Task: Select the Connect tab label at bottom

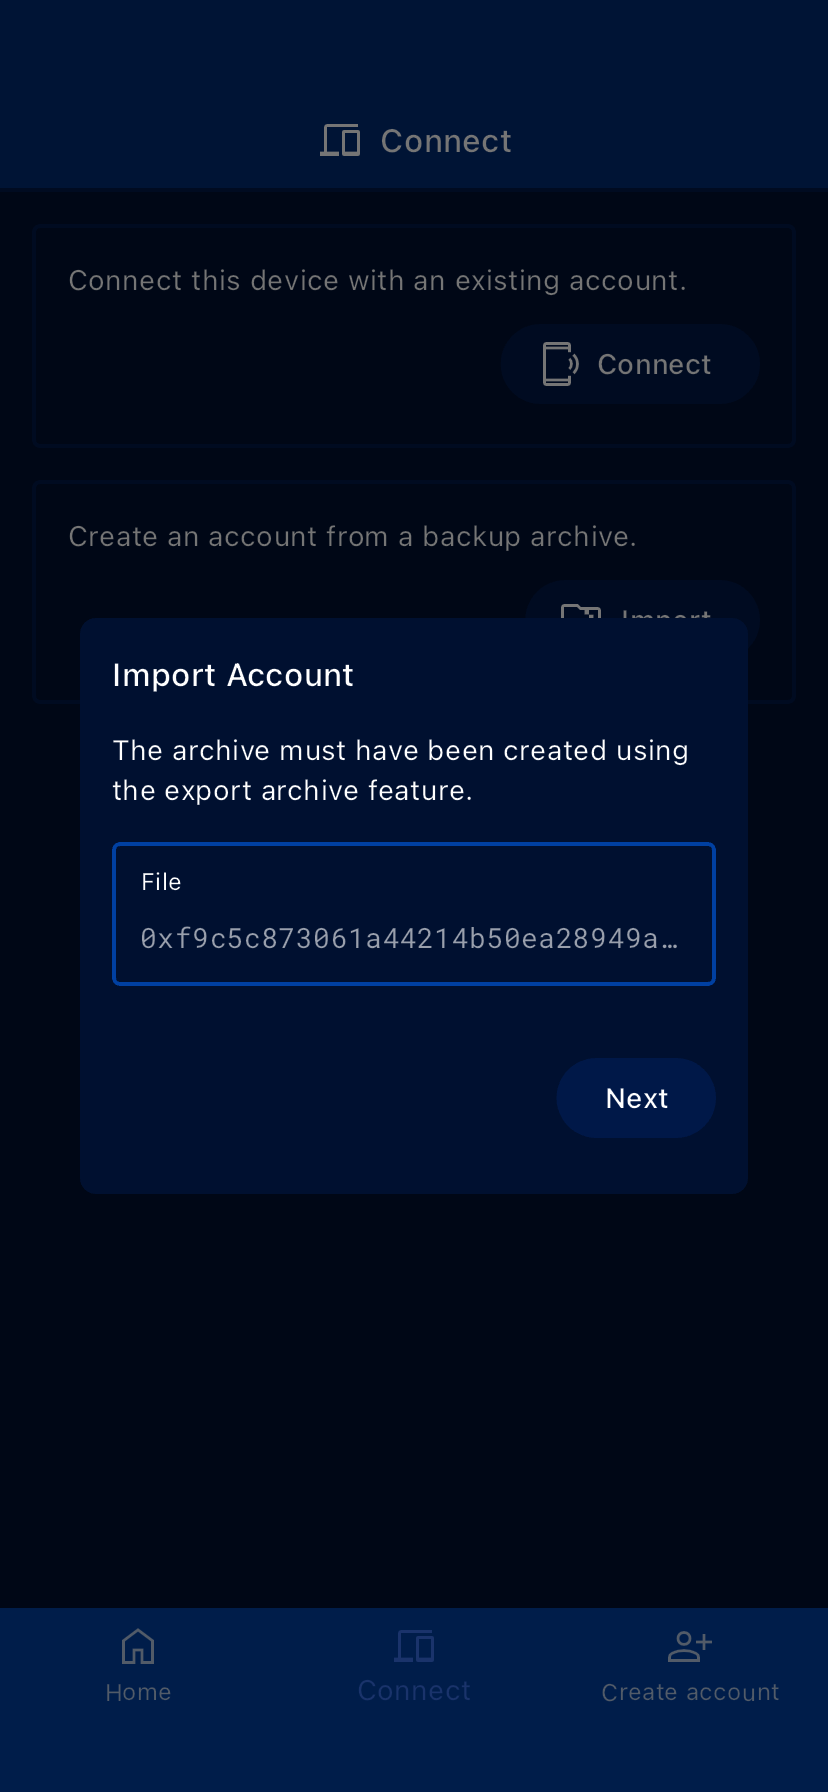Action: click(414, 1691)
